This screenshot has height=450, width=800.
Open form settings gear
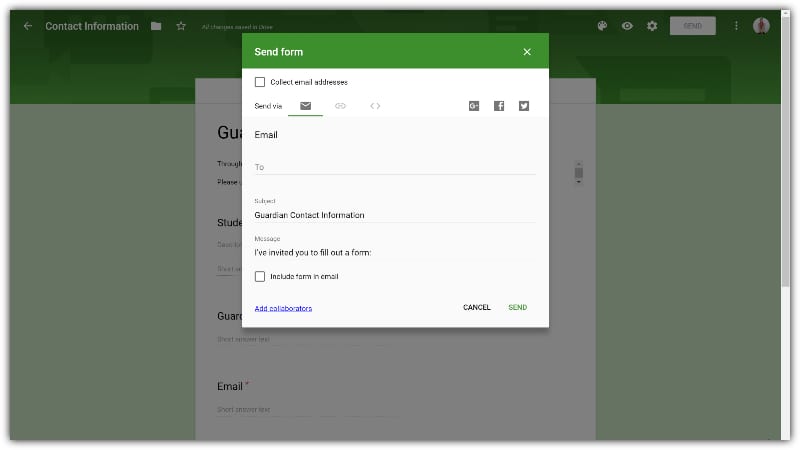(652, 26)
